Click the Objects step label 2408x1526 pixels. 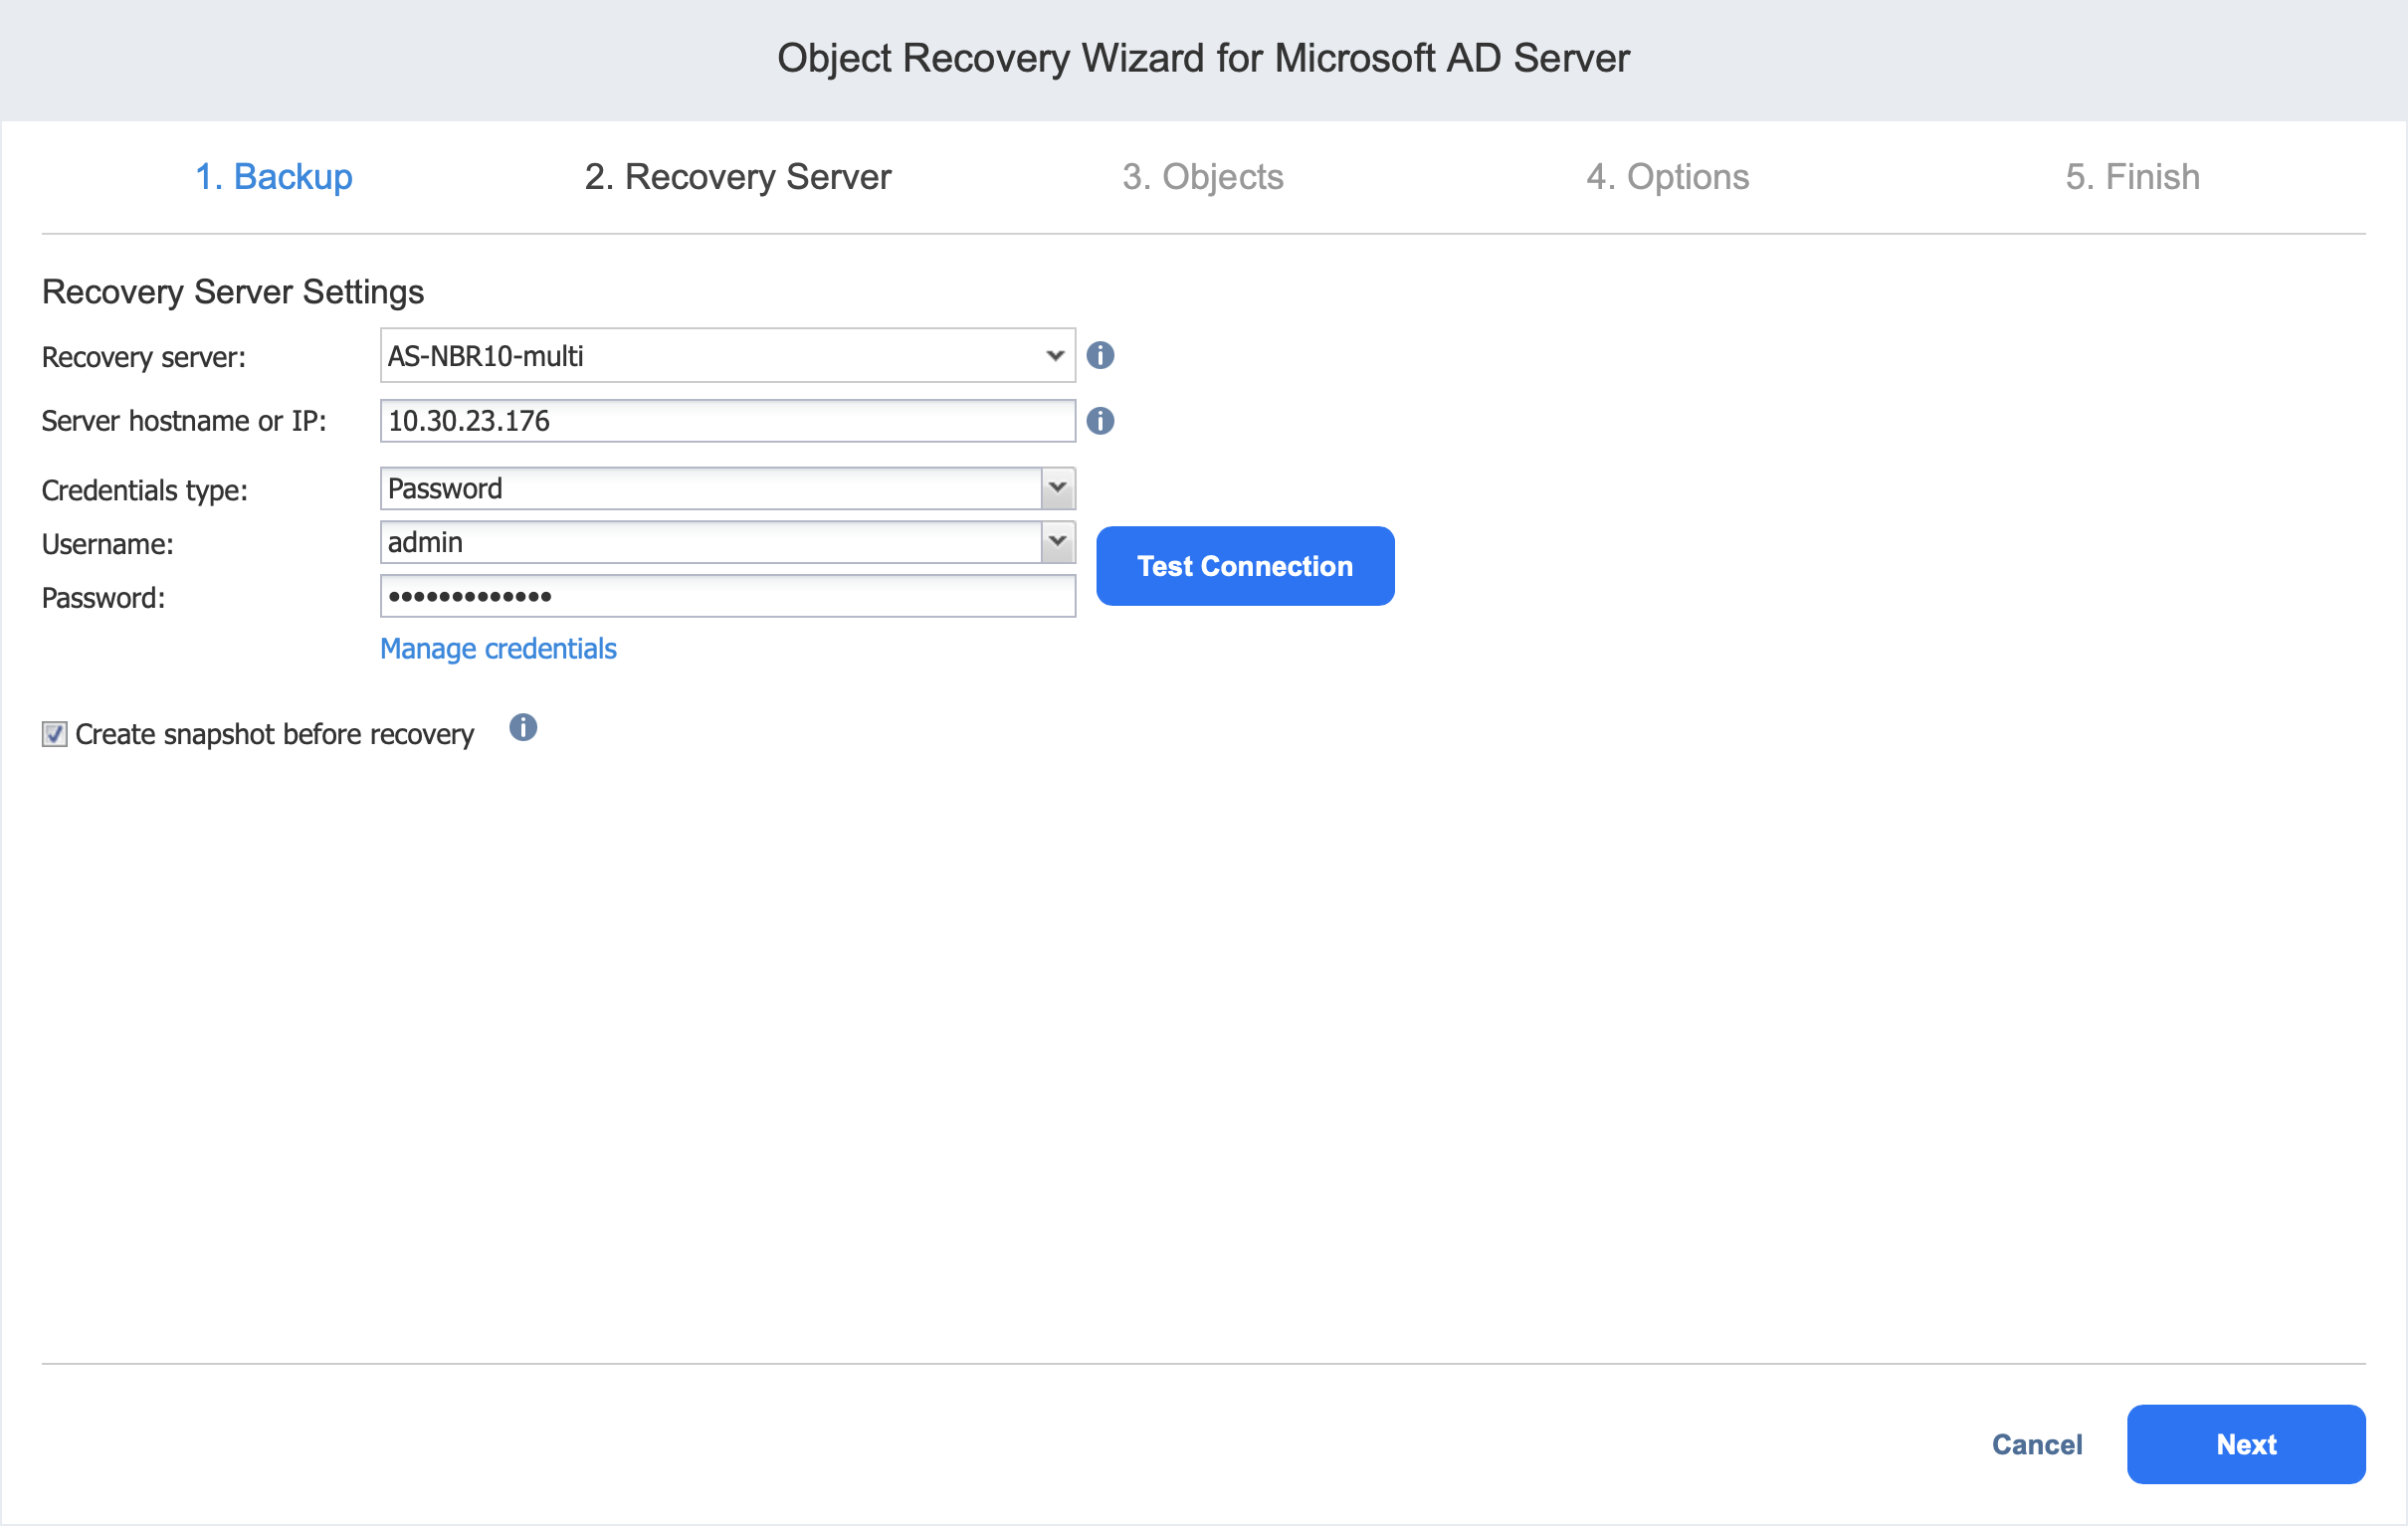point(1202,177)
